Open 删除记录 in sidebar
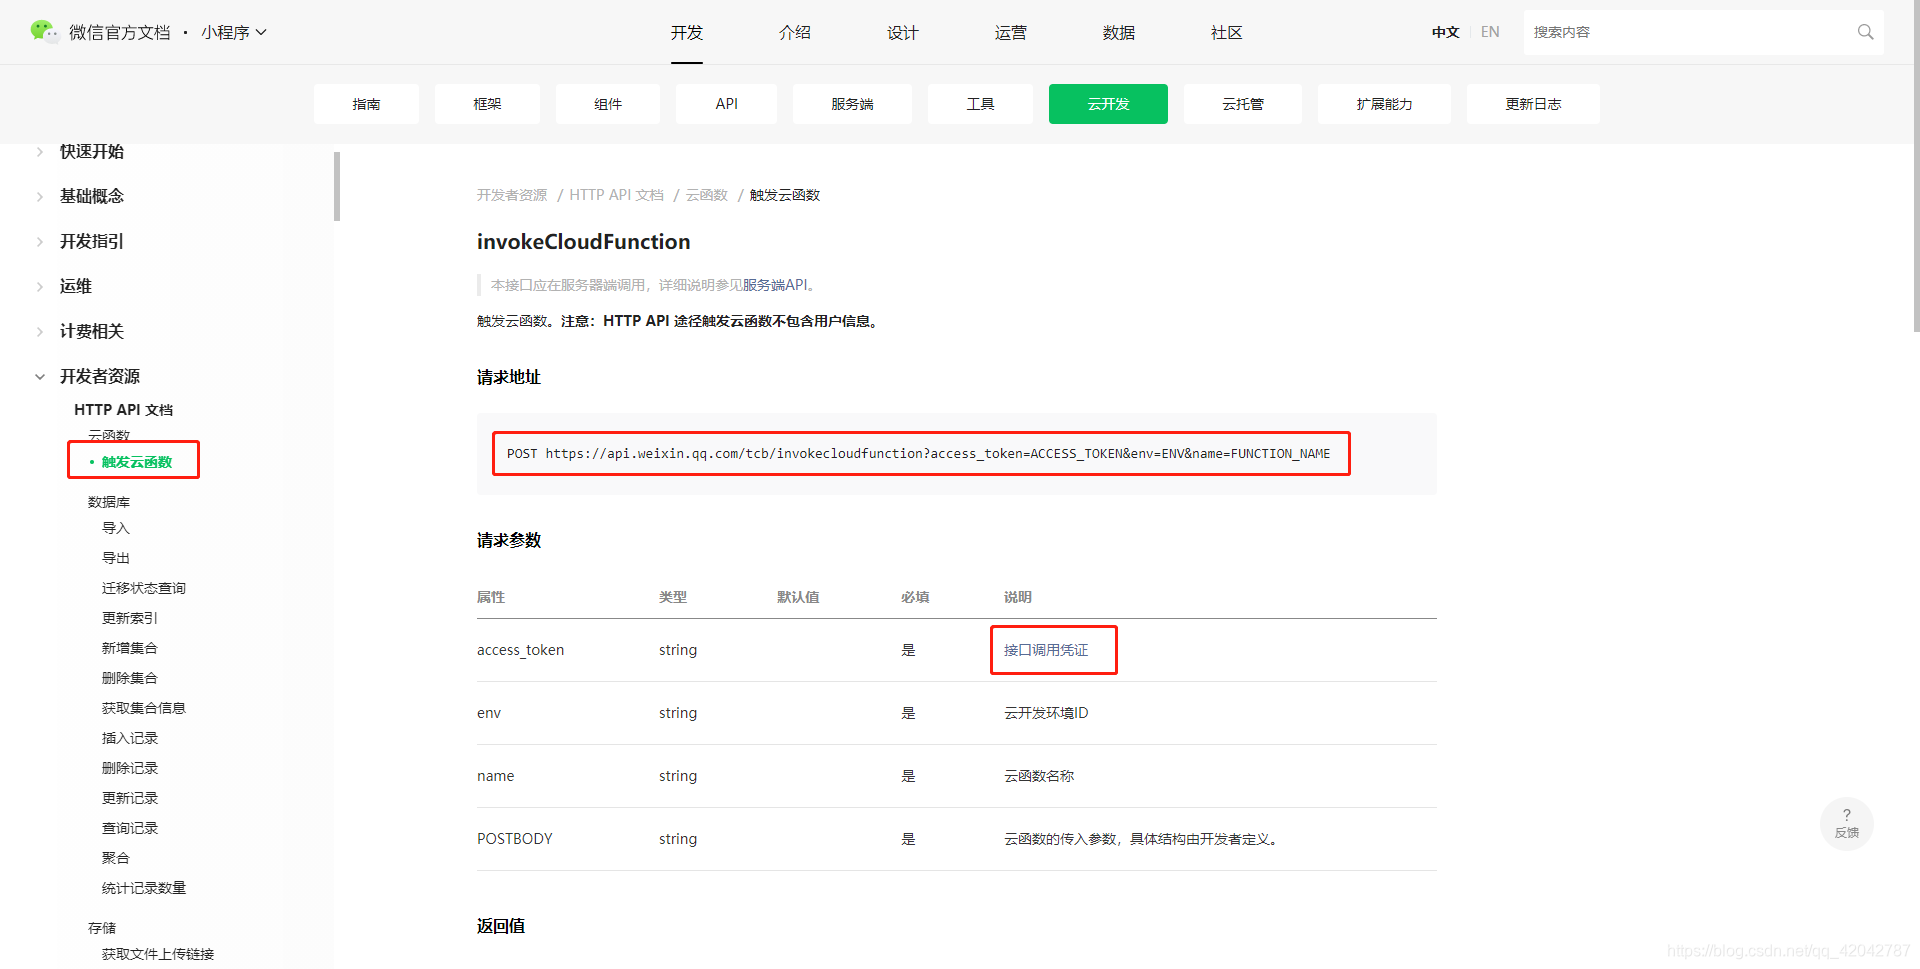Image resolution: width=1920 pixels, height=969 pixels. click(x=130, y=768)
